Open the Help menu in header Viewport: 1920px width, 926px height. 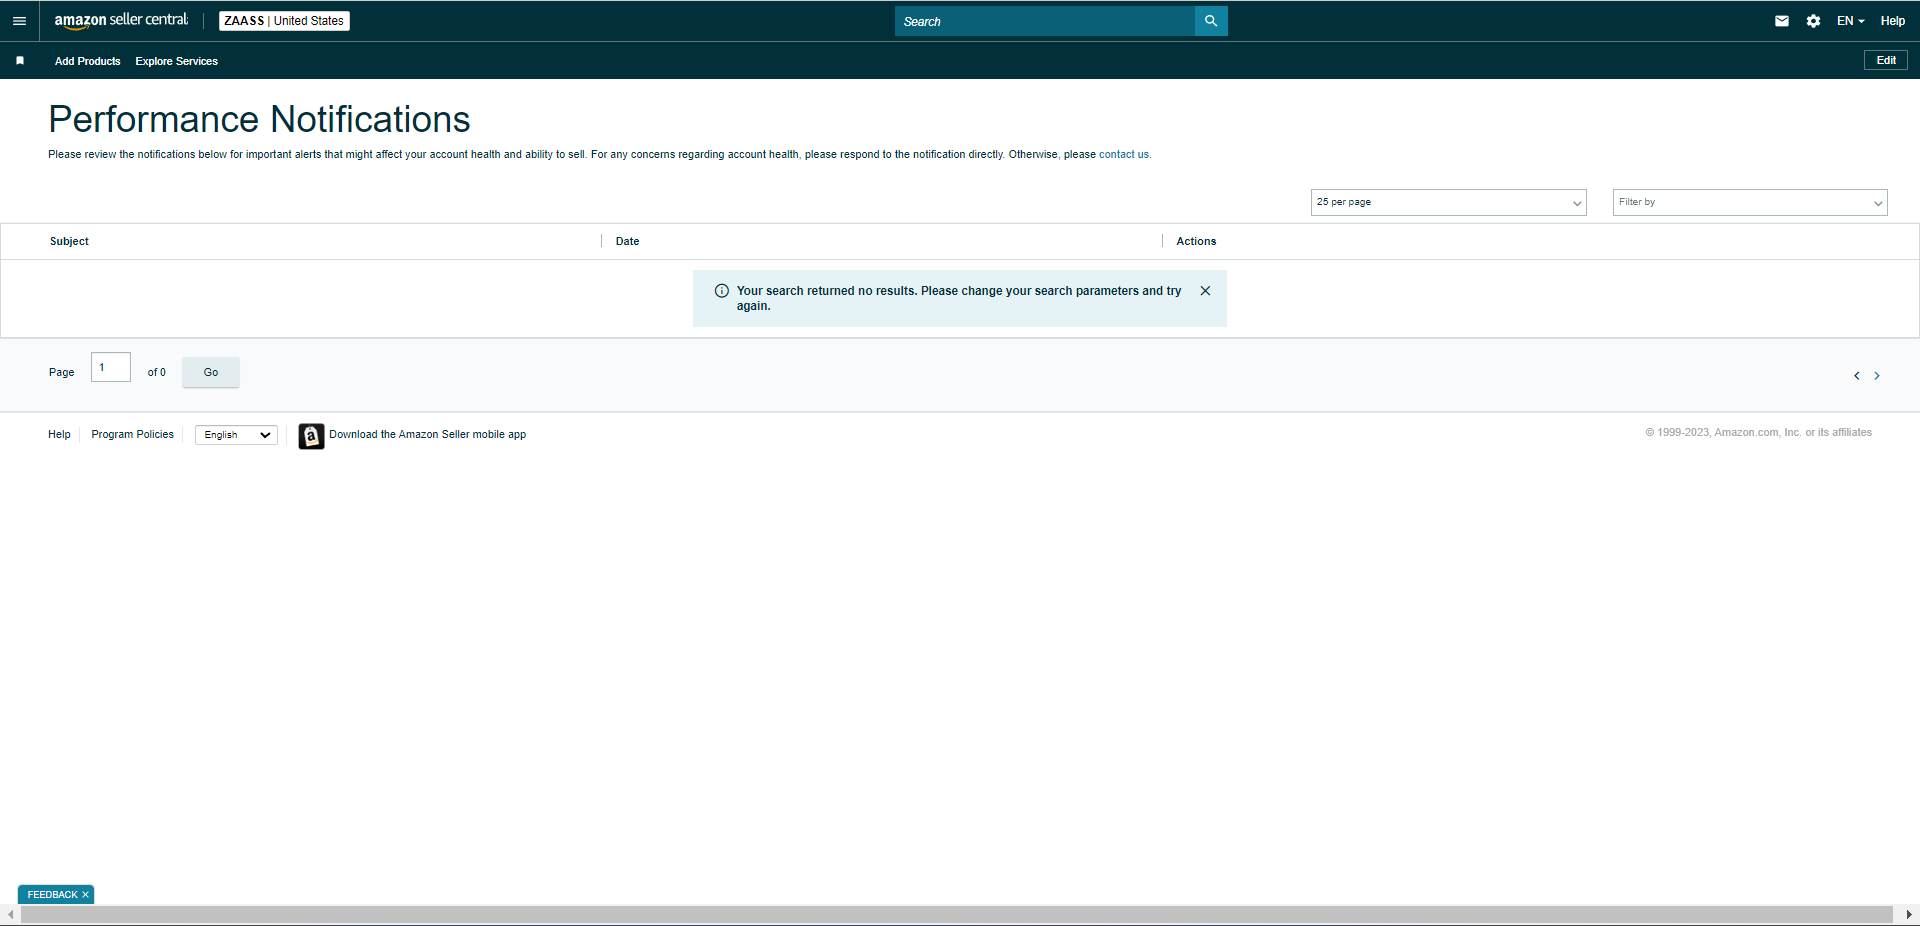tap(1892, 21)
